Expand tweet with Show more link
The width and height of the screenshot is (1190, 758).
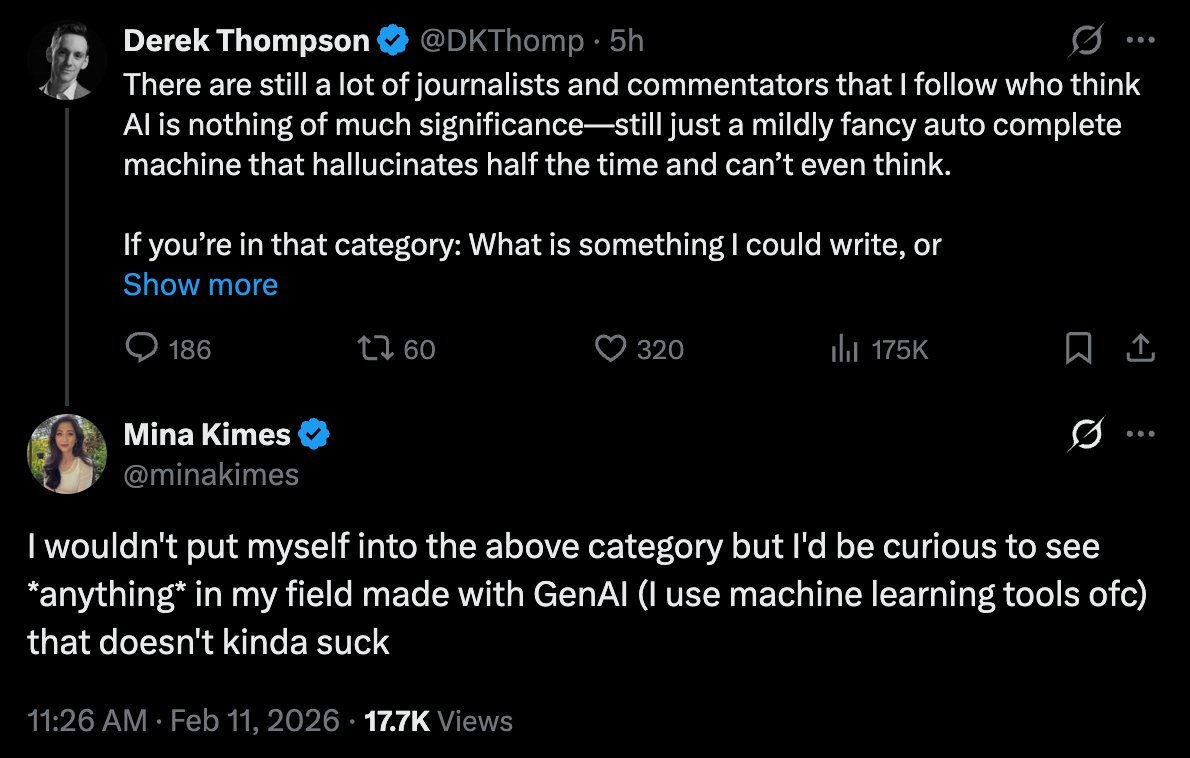click(x=200, y=285)
